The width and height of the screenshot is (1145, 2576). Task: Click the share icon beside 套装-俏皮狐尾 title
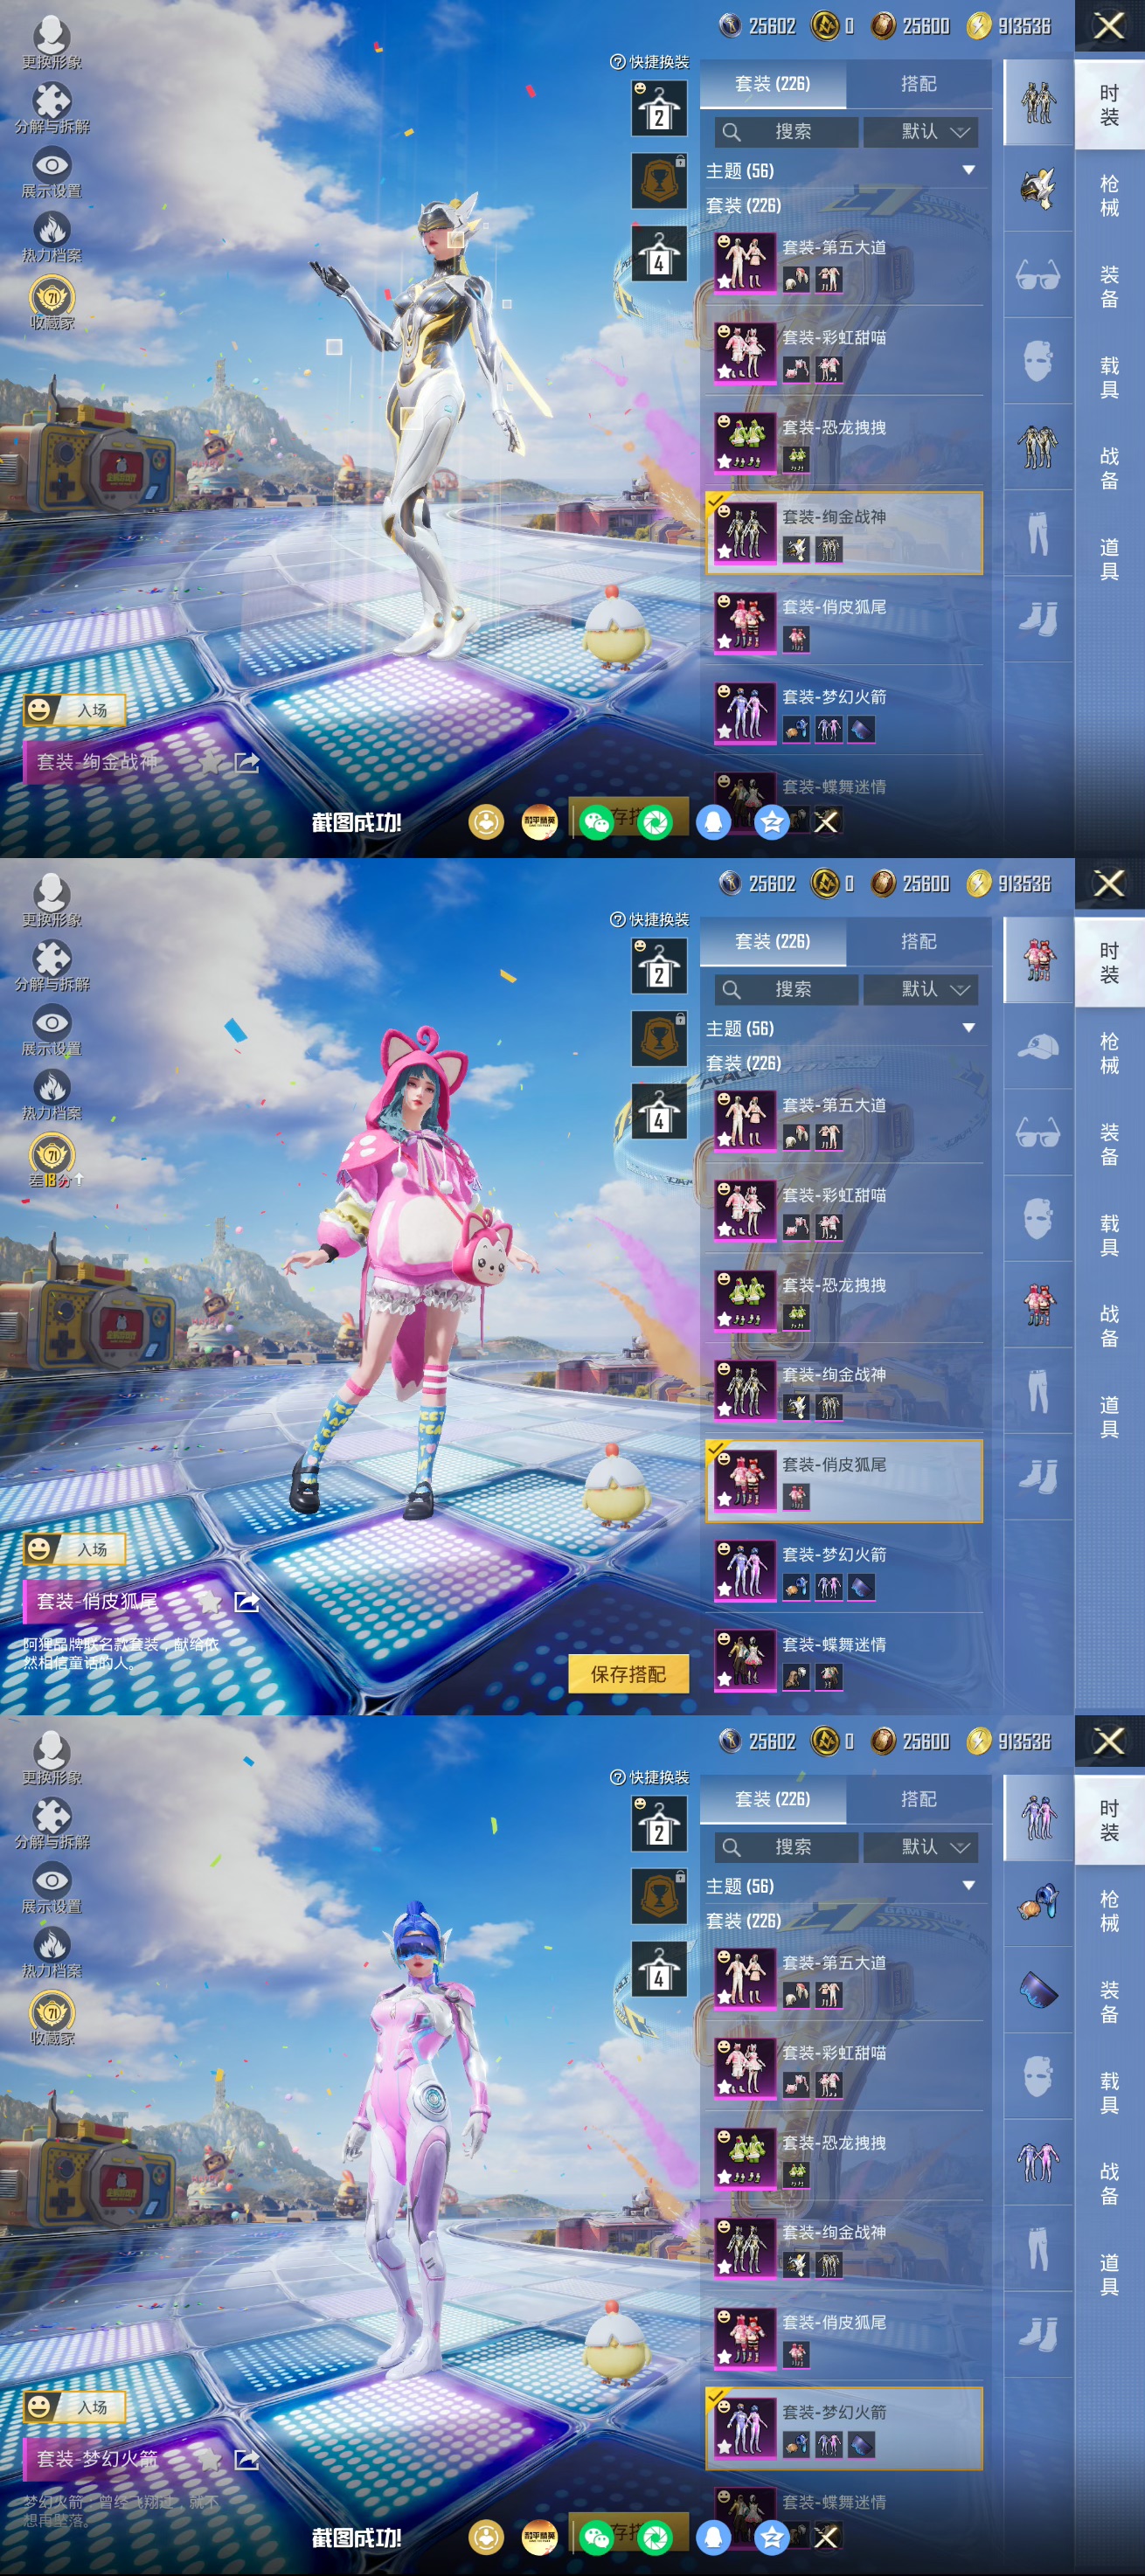pyautogui.click(x=246, y=1602)
